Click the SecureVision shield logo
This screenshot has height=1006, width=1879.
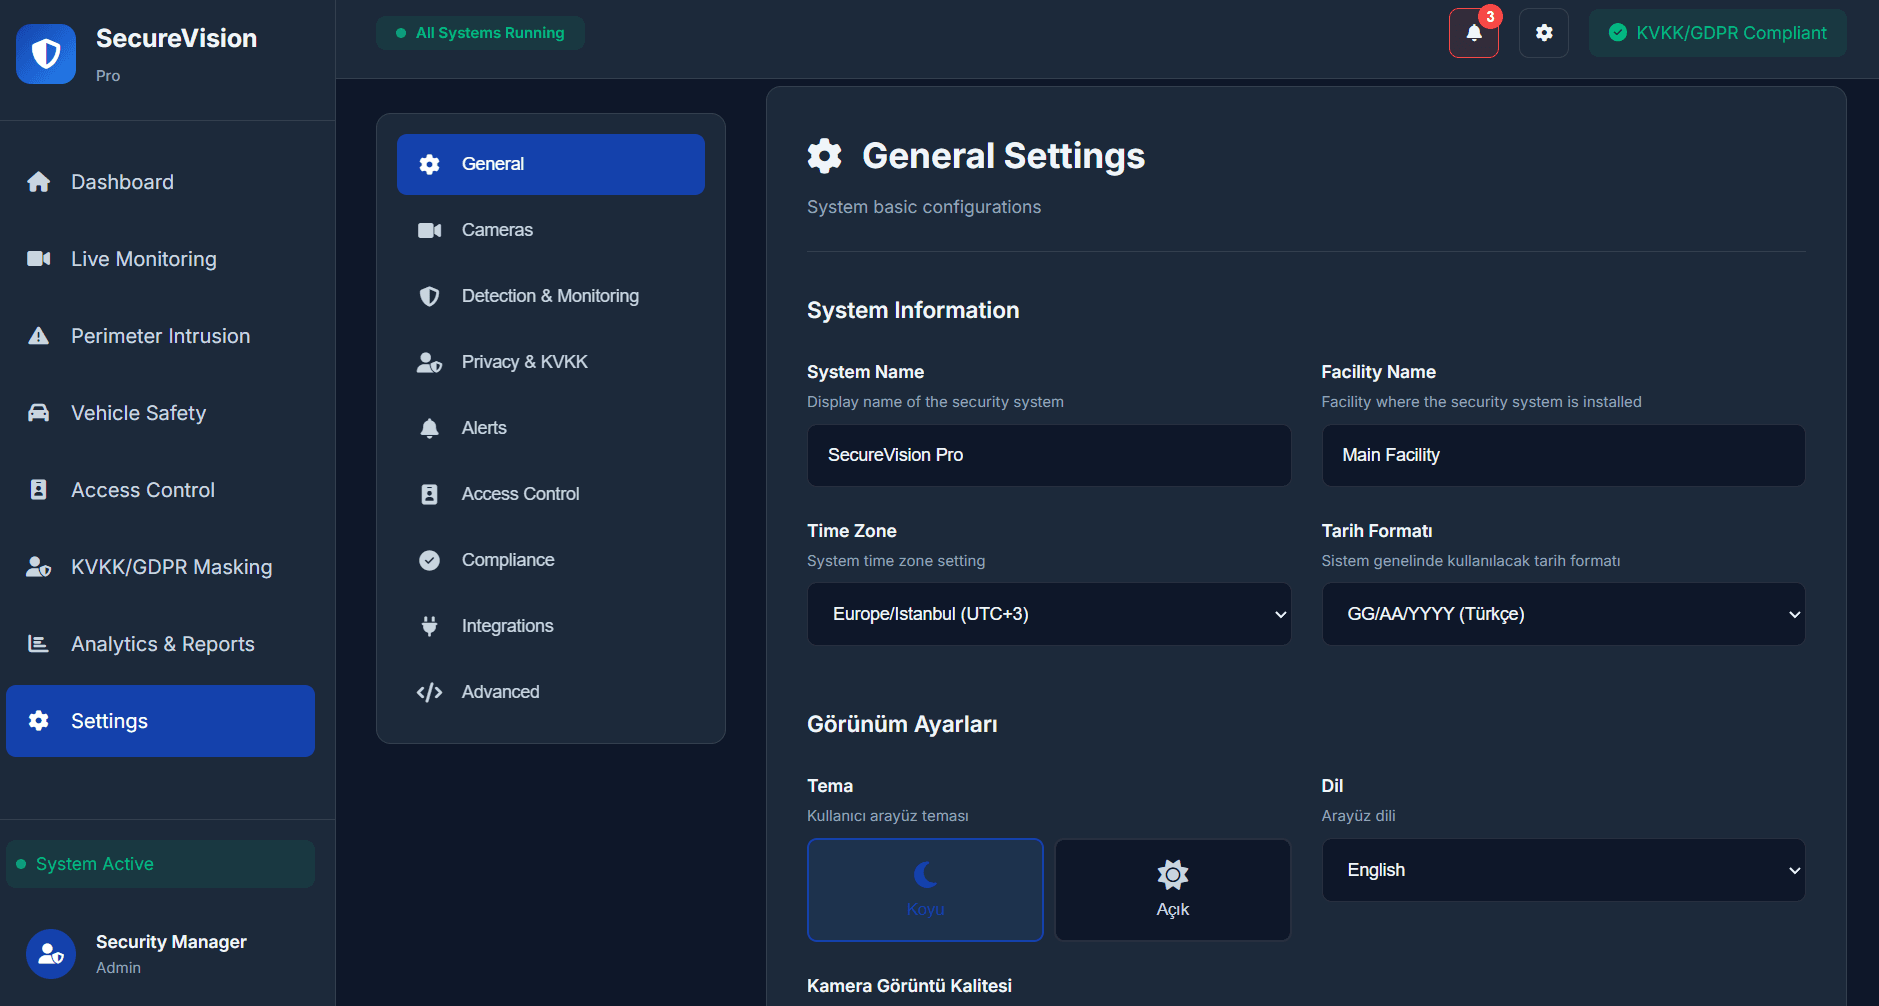(x=46, y=54)
